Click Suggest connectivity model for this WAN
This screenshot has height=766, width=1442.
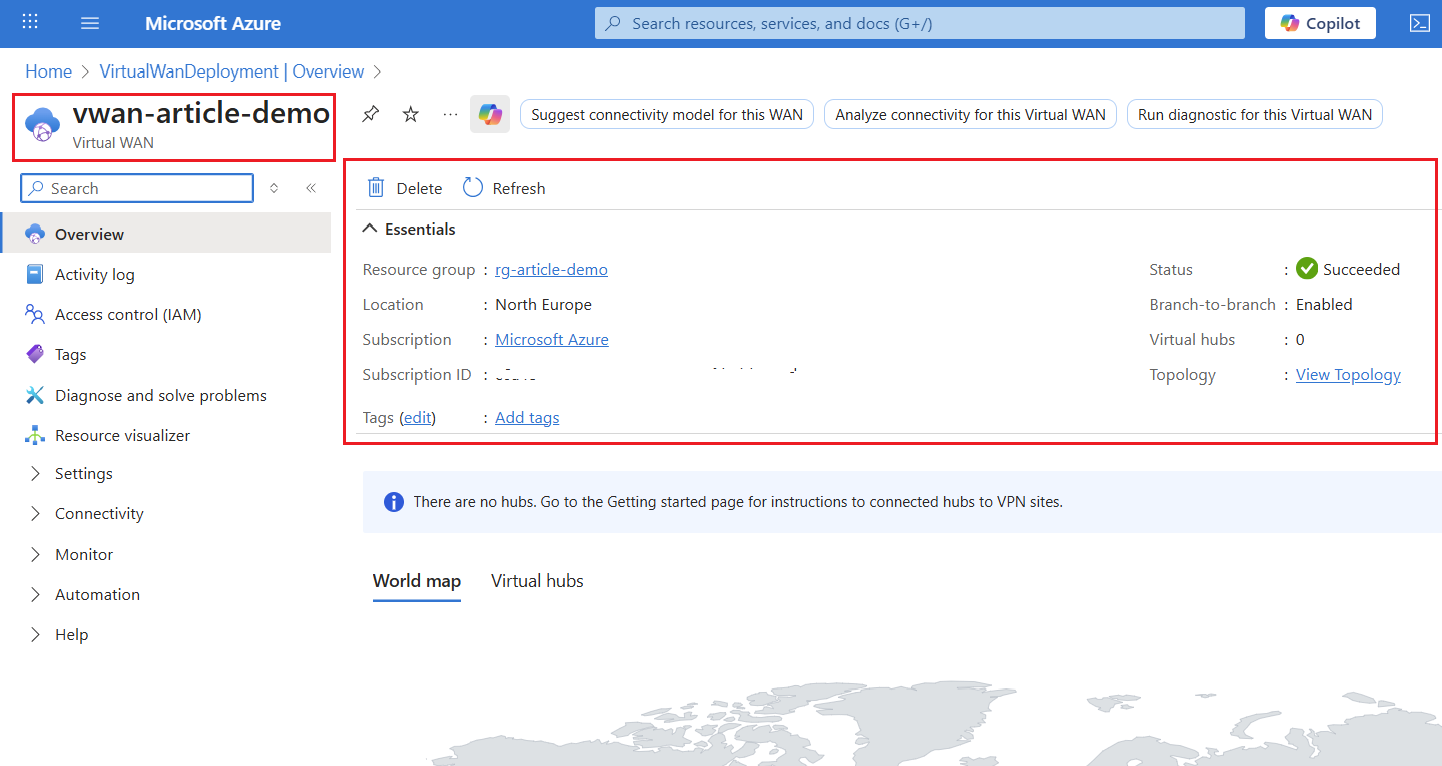coord(667,114)
